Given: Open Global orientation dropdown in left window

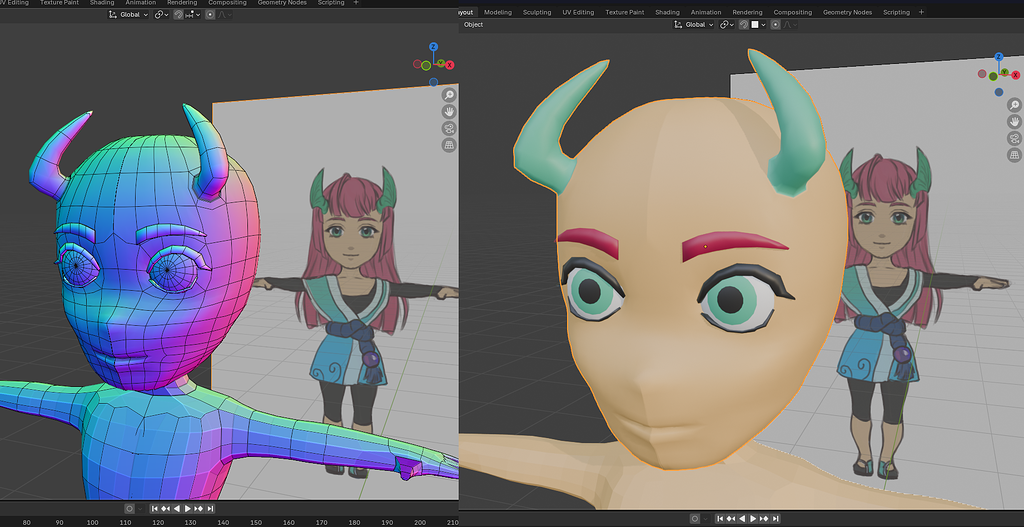Looking at the screenshot, I should [128, 14].
